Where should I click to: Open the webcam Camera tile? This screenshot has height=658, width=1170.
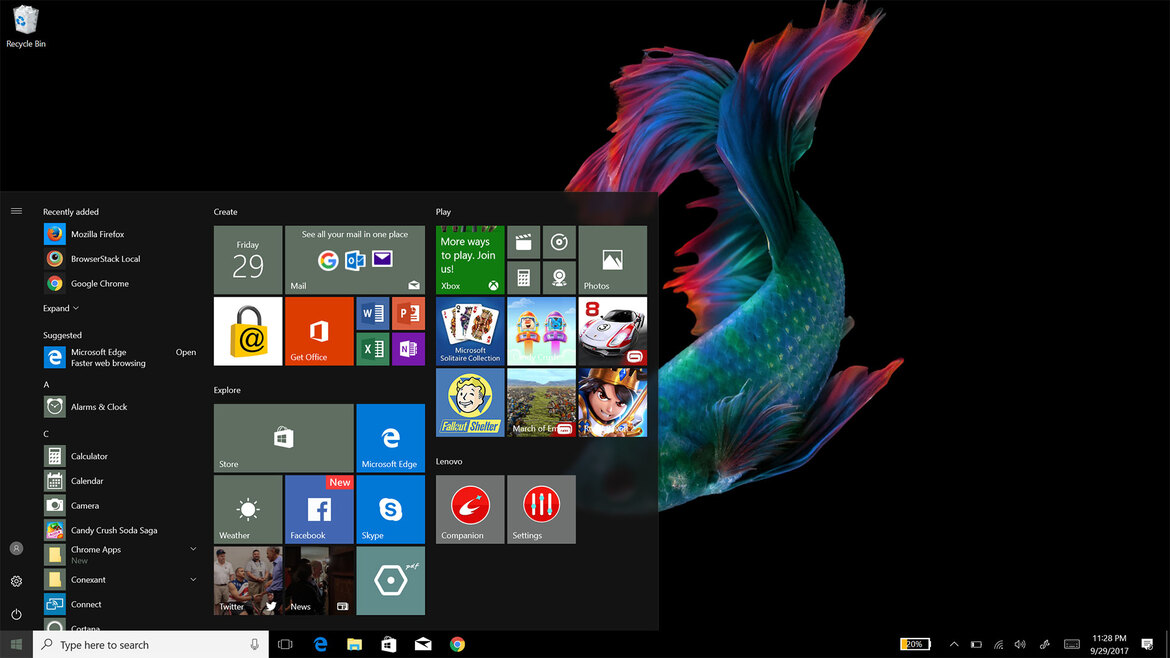coord(559,278)
